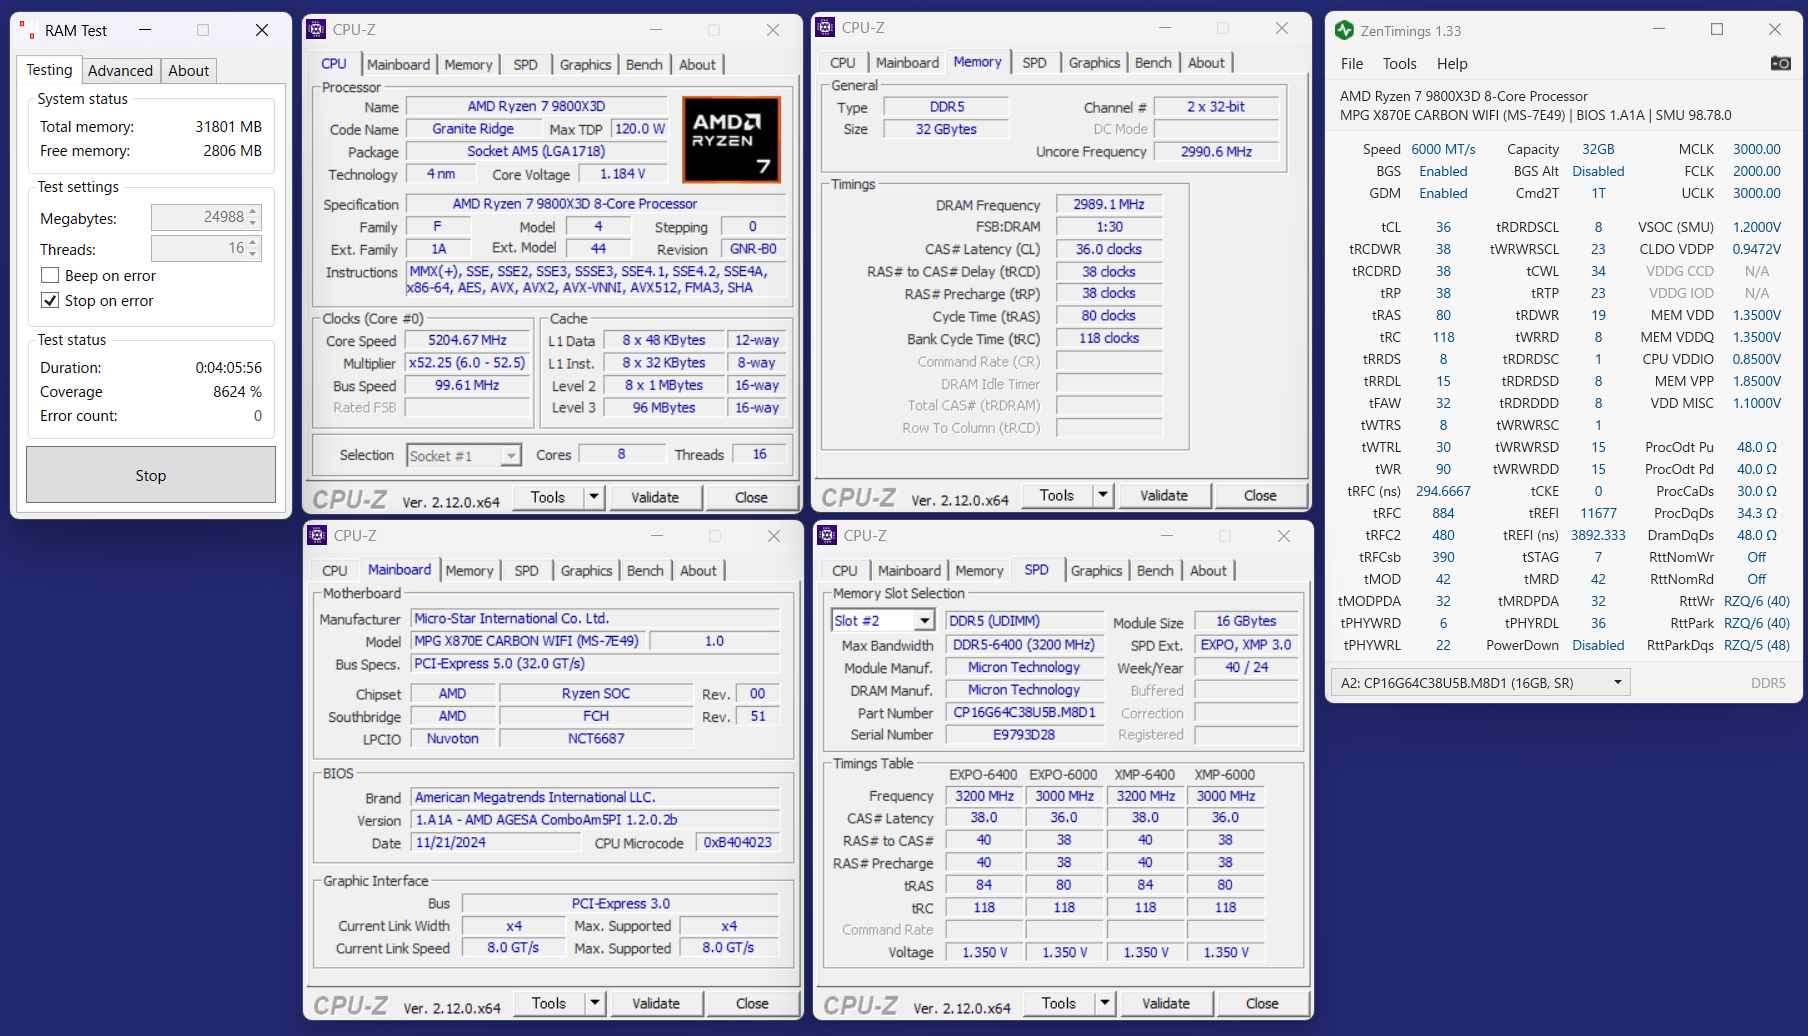Click the BIOS Version field 1.A1A
This screenshot has height=1036, width=1808.
596,819
